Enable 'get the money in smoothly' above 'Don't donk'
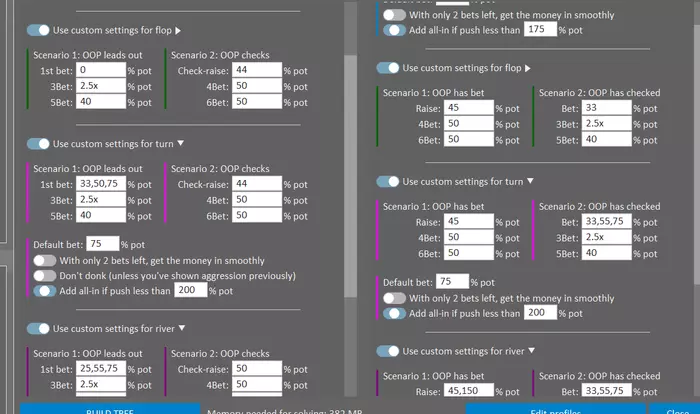700x414 pixels. pos(45,260)
